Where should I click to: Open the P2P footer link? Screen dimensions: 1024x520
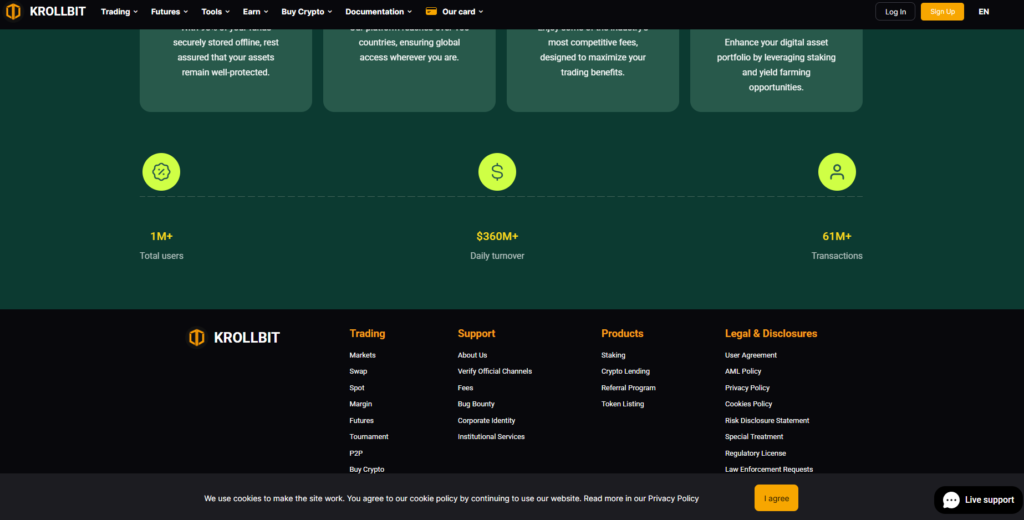point(356,453)
